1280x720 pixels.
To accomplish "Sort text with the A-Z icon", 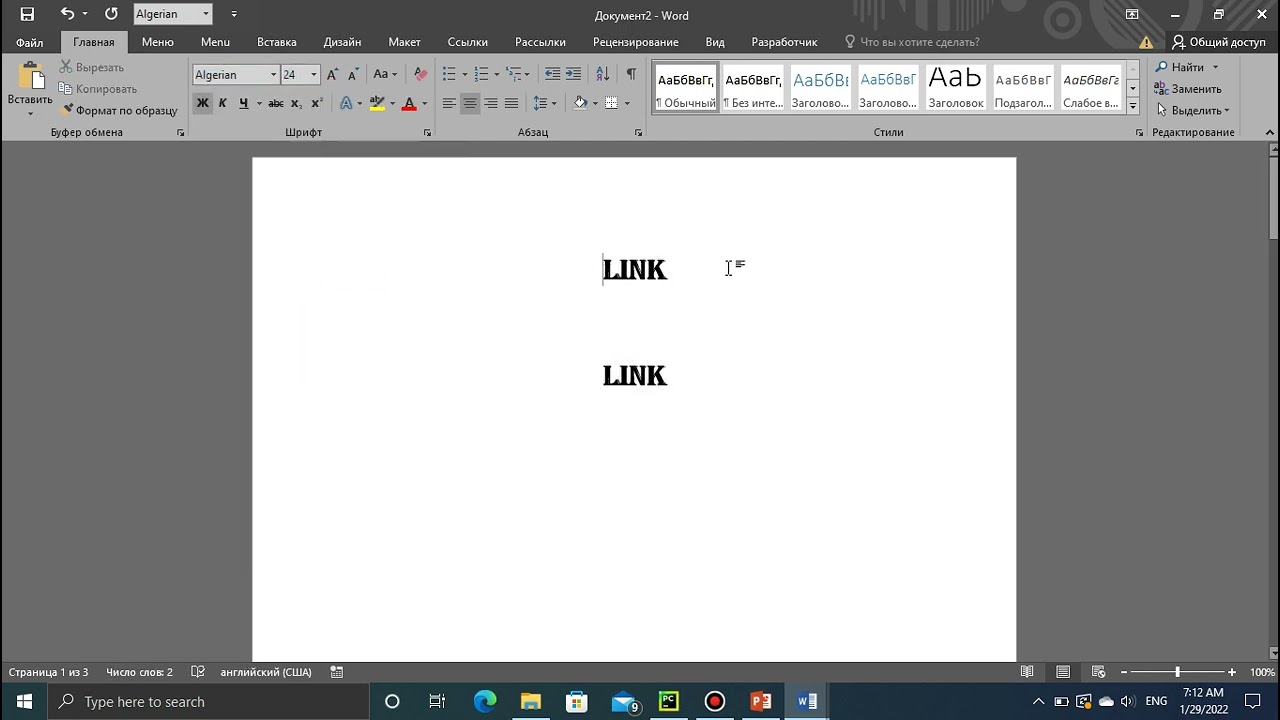I will pyautogui.click(x=602, y=75).
